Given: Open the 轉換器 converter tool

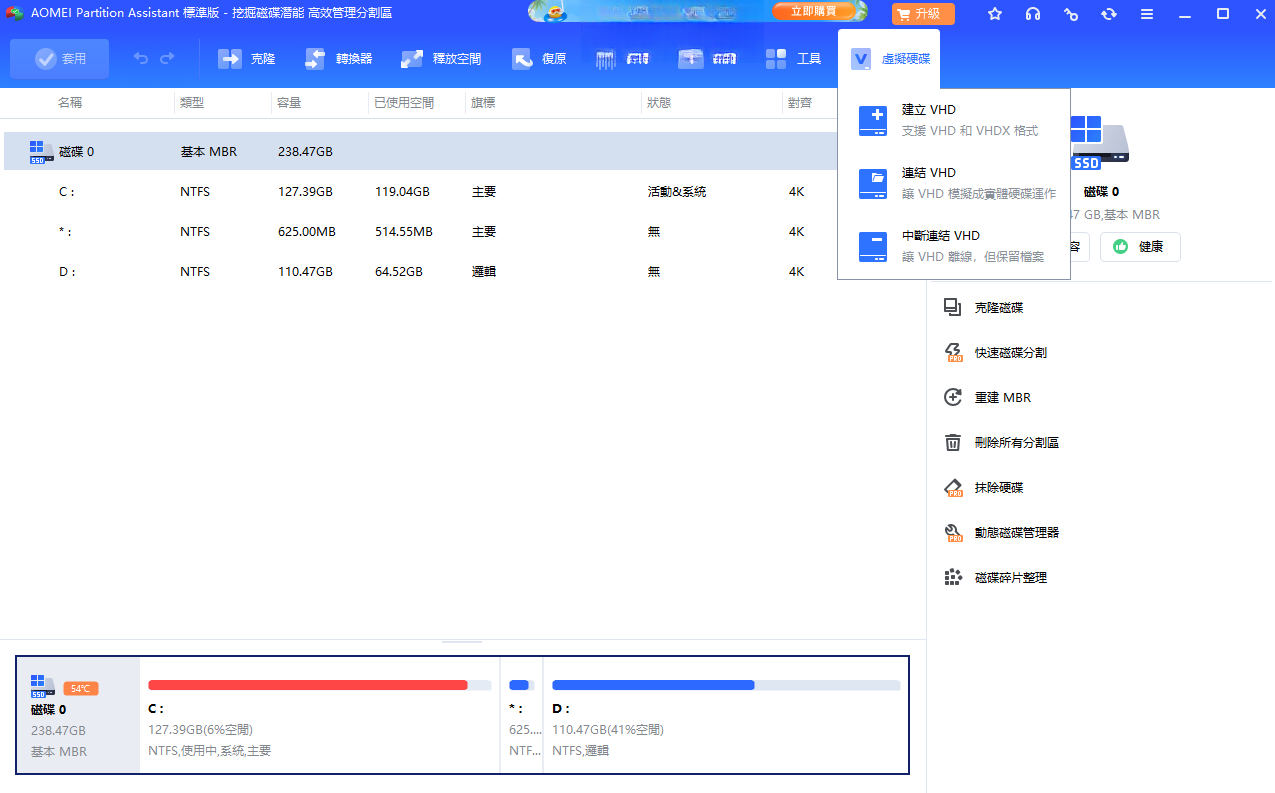Looking at the screenshot, I should [x=338, y=59].
